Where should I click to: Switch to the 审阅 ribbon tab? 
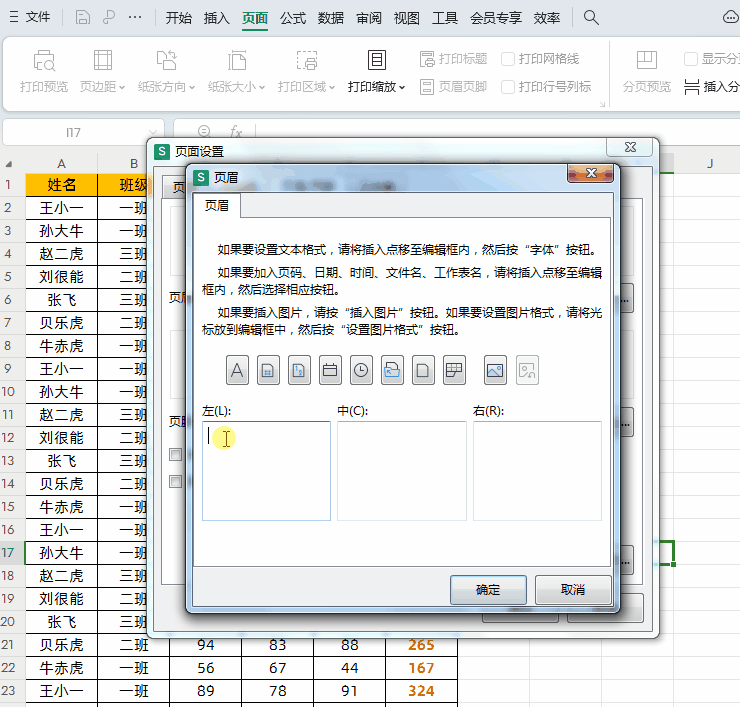(369, 18)
